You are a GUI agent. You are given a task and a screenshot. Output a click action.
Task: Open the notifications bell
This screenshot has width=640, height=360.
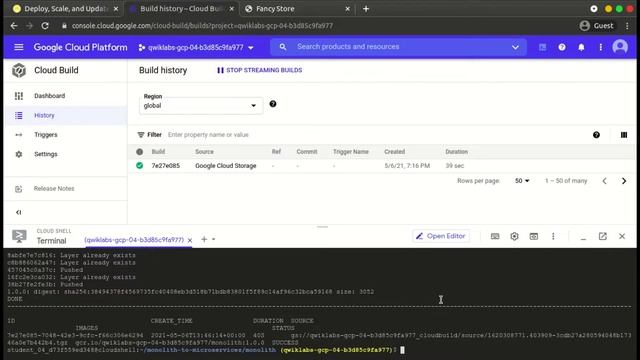pyautogui.click(x=581, y=47)
